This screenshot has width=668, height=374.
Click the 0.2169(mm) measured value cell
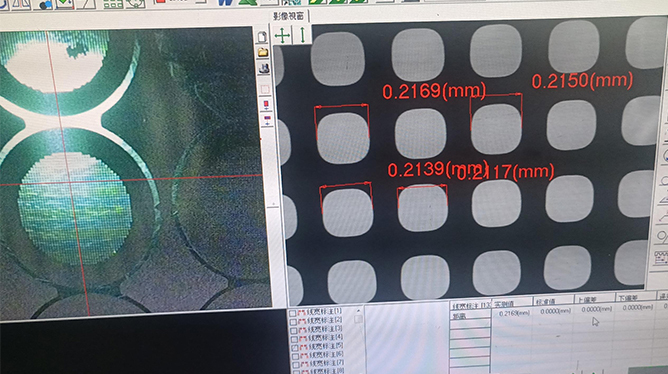point(514,313)
